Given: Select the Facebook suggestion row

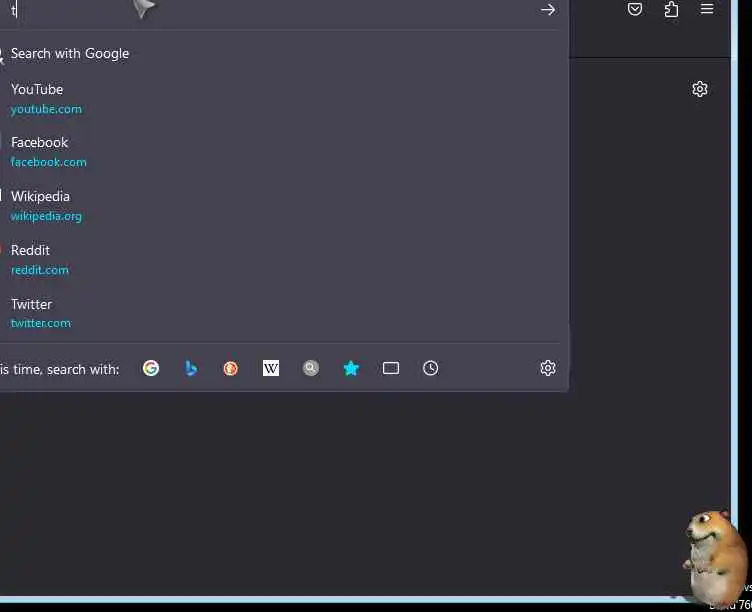Looking at the screenshot, I should point(280,152).
